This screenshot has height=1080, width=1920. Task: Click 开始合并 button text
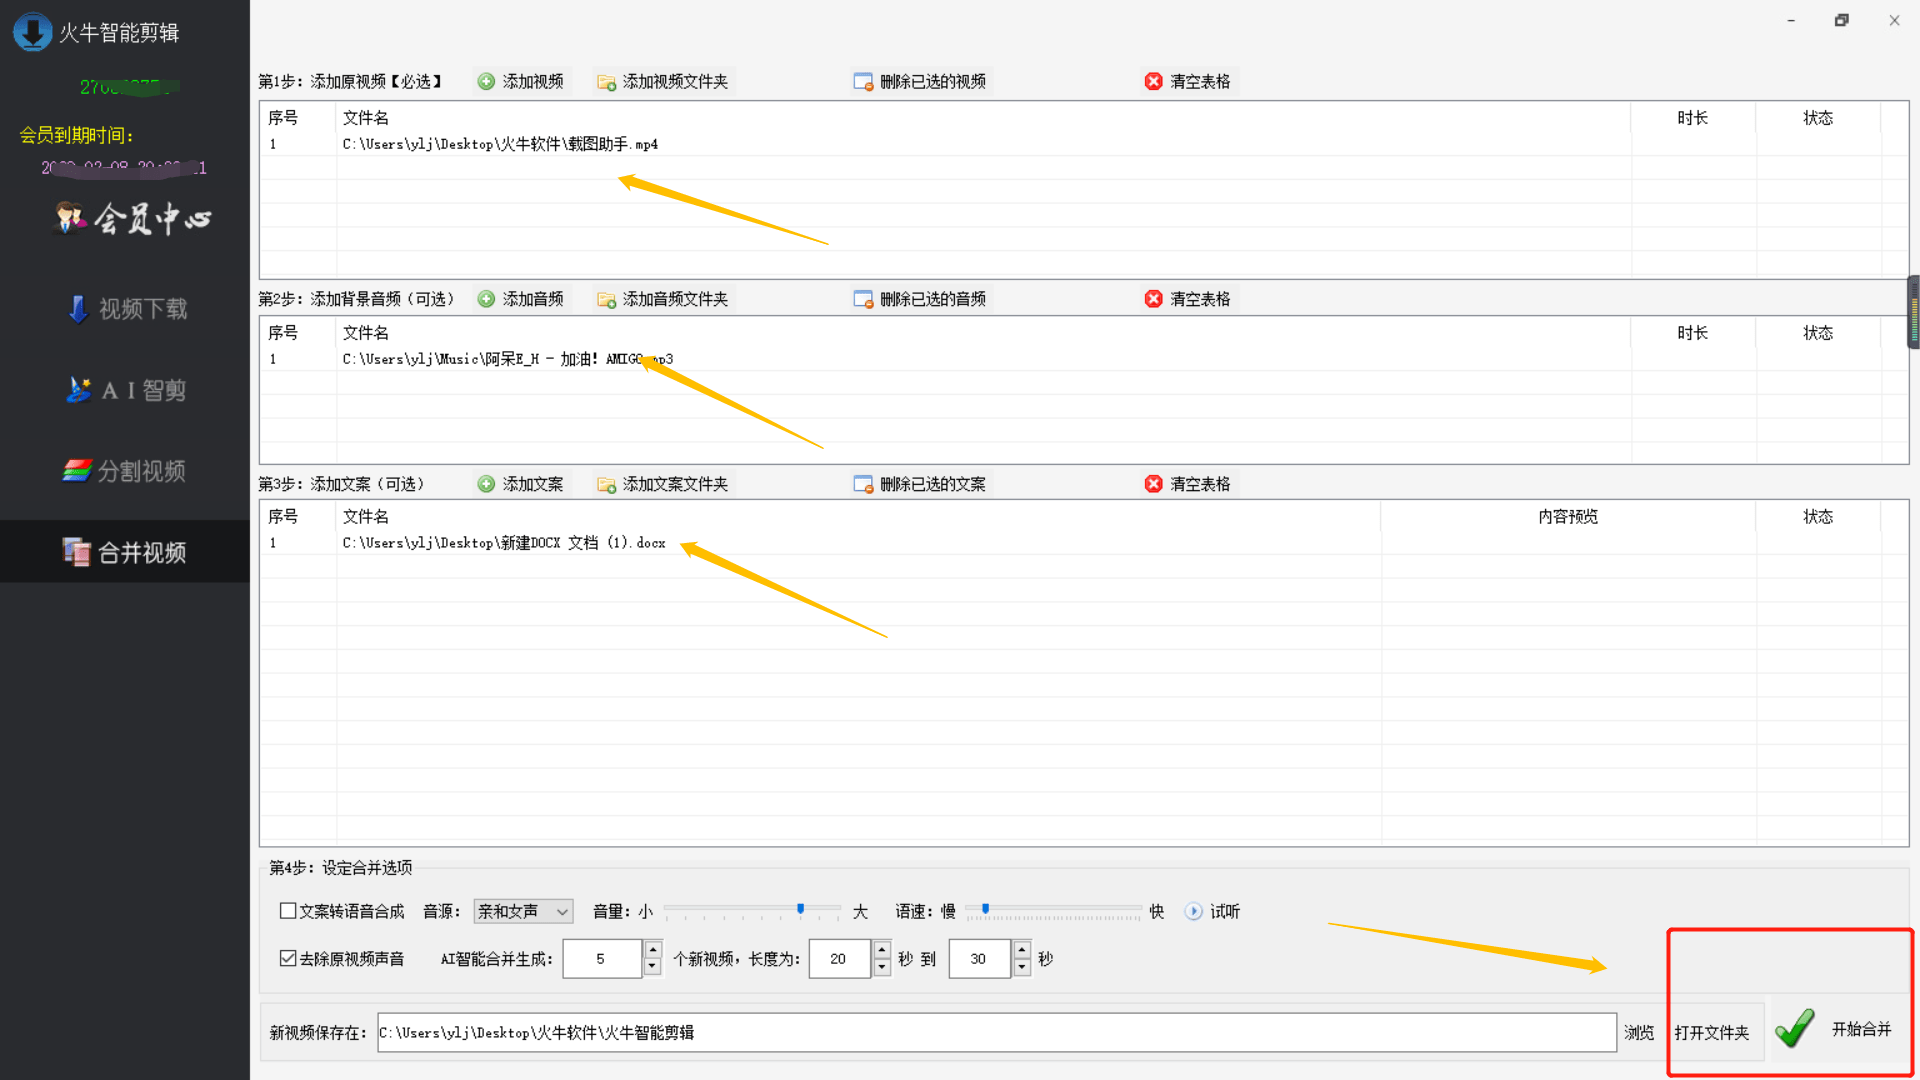pyautogui.click(x=1861, y=1029)
